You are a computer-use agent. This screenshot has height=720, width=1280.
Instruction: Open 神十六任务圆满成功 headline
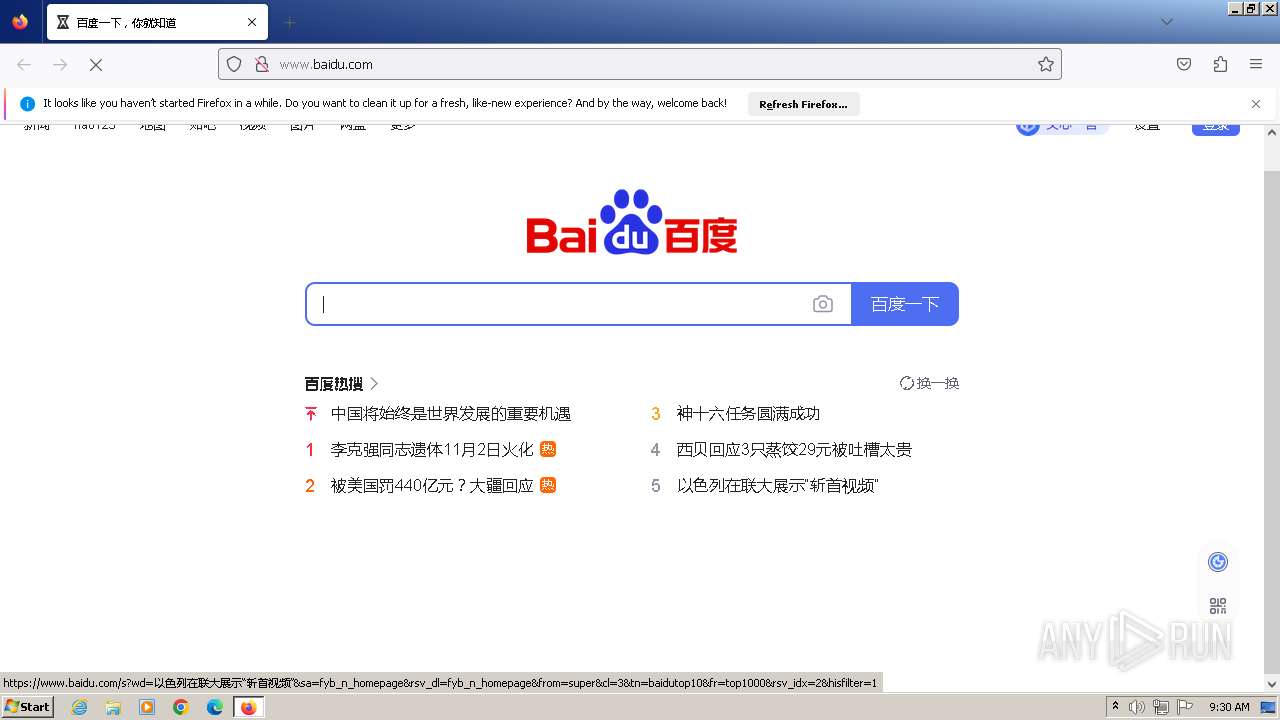pos(748,414)
